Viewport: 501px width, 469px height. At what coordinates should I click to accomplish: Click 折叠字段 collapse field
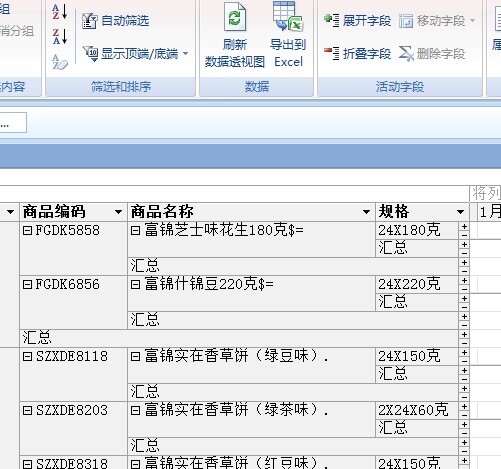358,53
